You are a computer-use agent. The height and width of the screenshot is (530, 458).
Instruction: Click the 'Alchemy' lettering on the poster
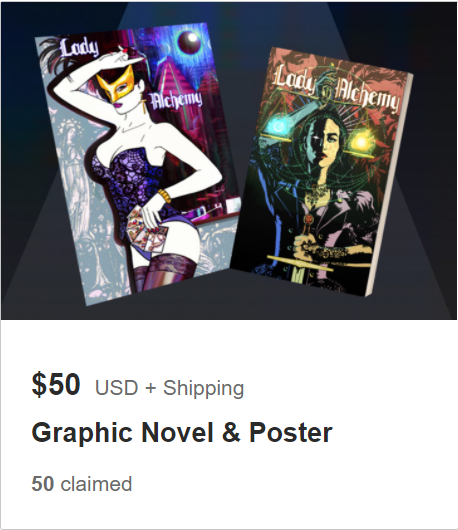point(176,100)
